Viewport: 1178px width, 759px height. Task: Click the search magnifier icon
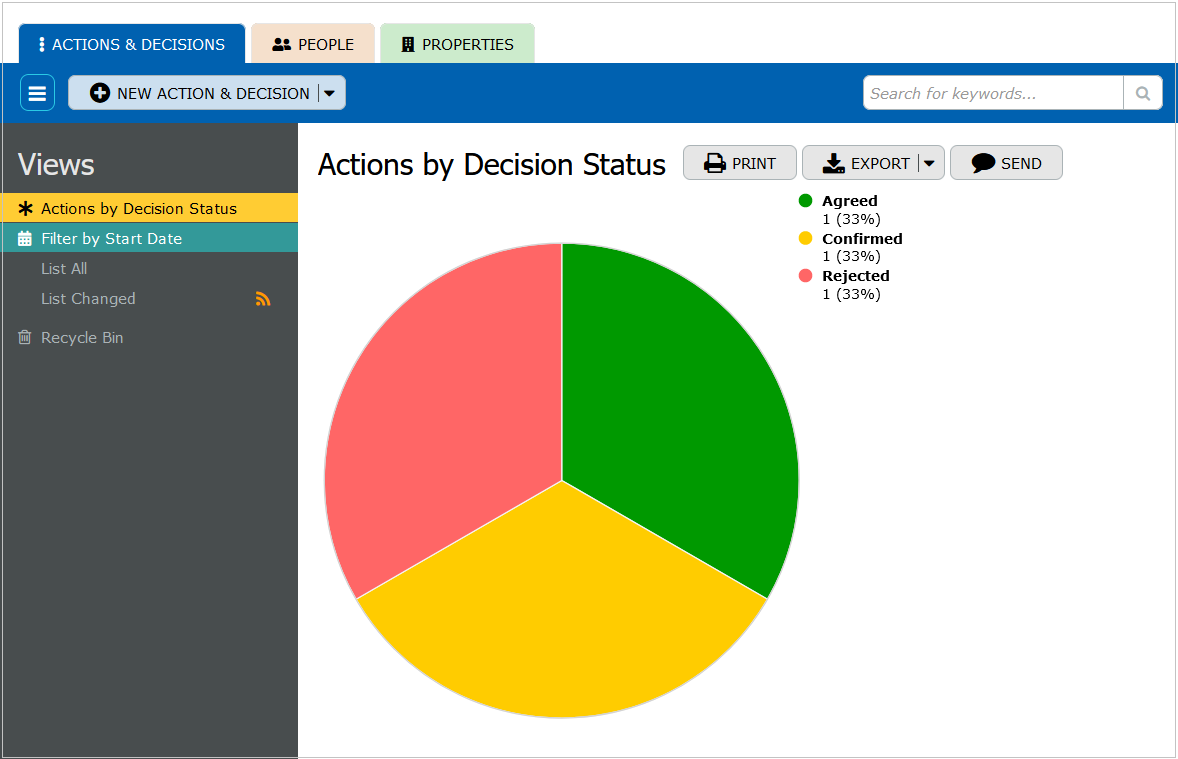point(1142,93)
